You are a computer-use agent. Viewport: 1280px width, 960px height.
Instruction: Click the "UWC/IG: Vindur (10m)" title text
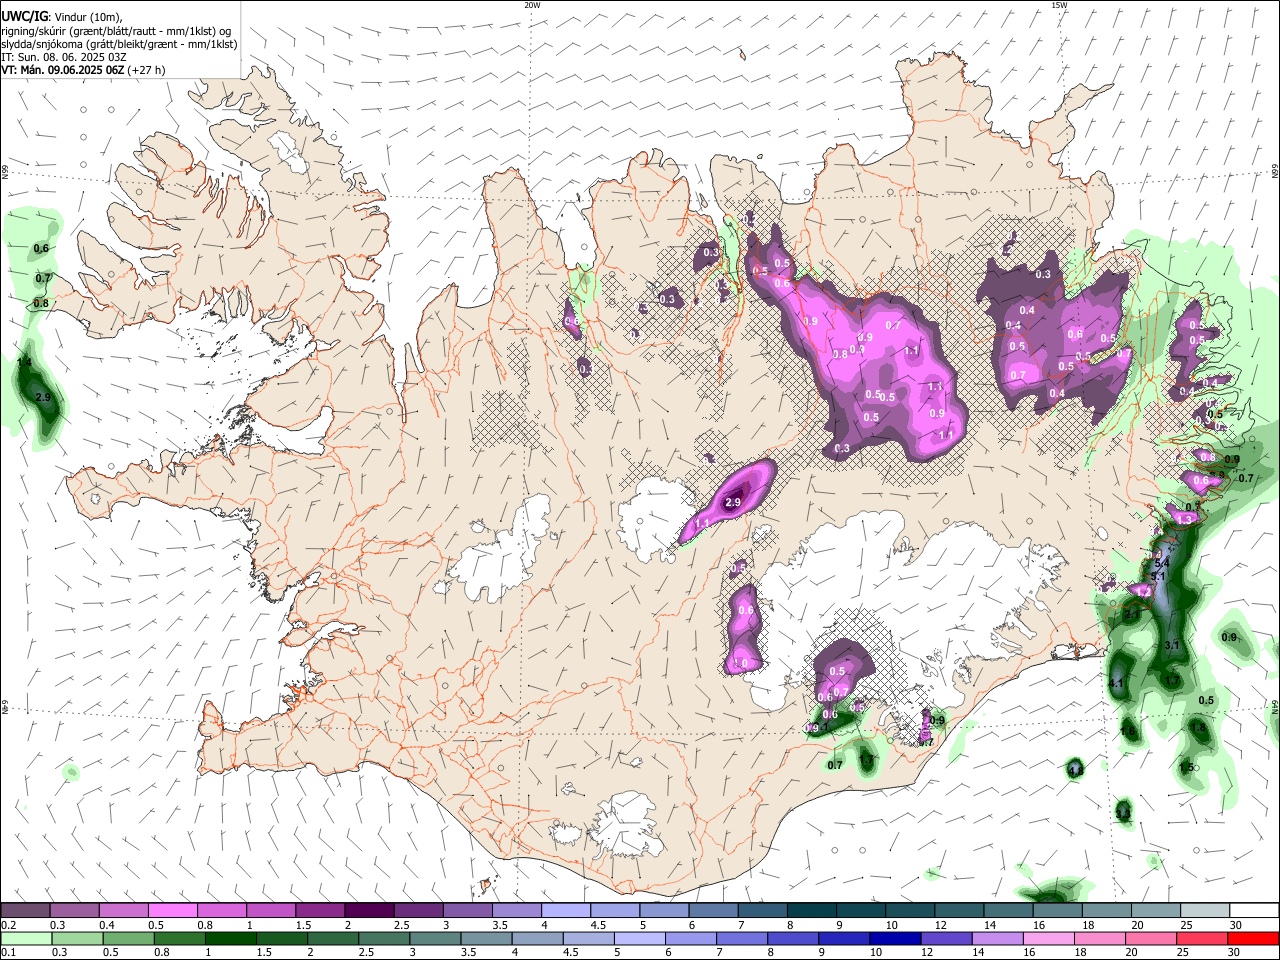coord(62,17)
